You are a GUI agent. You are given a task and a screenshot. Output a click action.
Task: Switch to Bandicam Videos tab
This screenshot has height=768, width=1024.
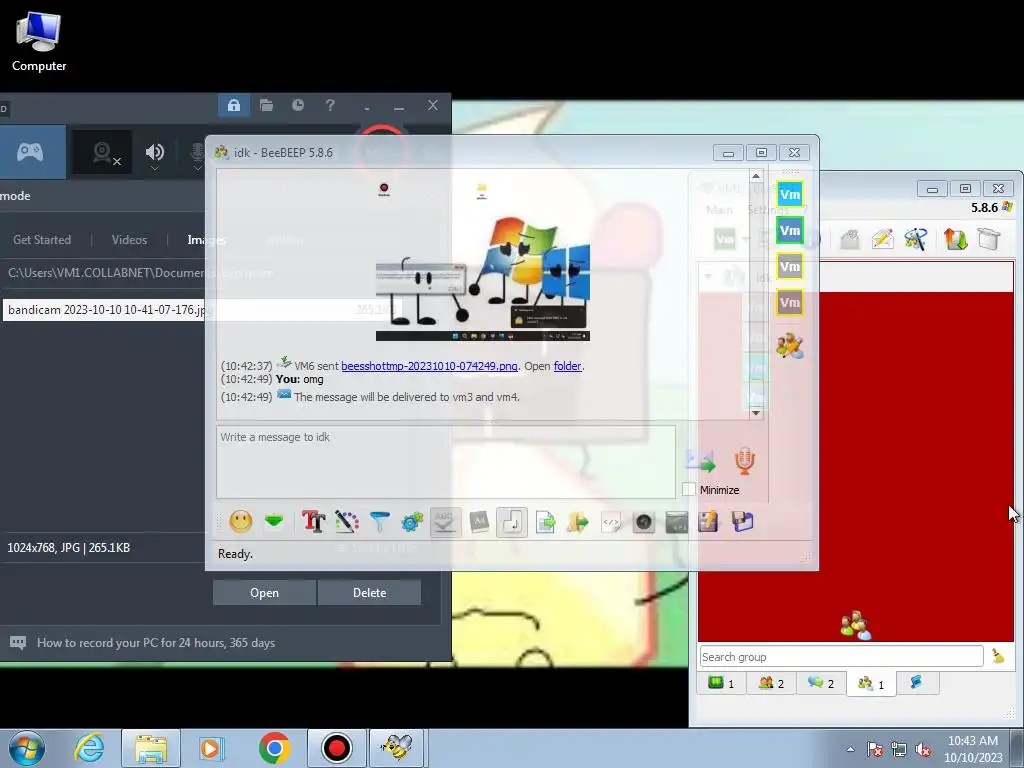129,240
